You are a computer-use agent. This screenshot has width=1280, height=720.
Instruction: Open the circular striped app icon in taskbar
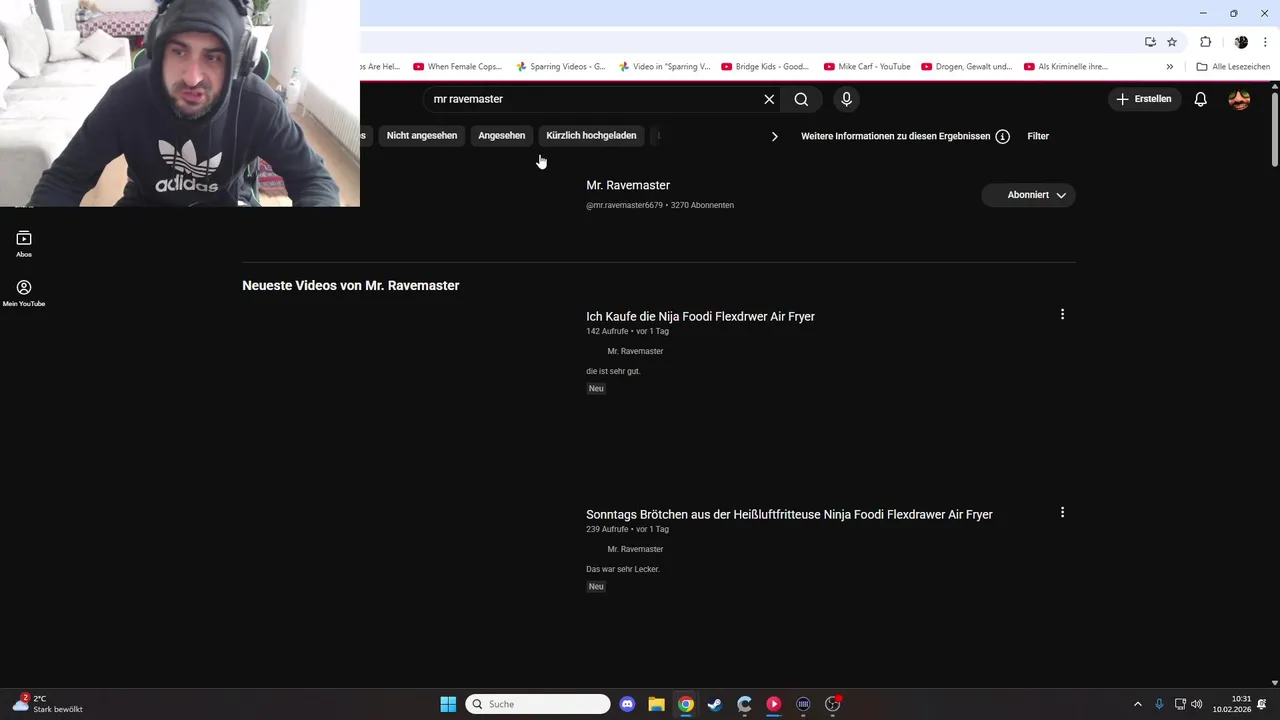[803, 704]
